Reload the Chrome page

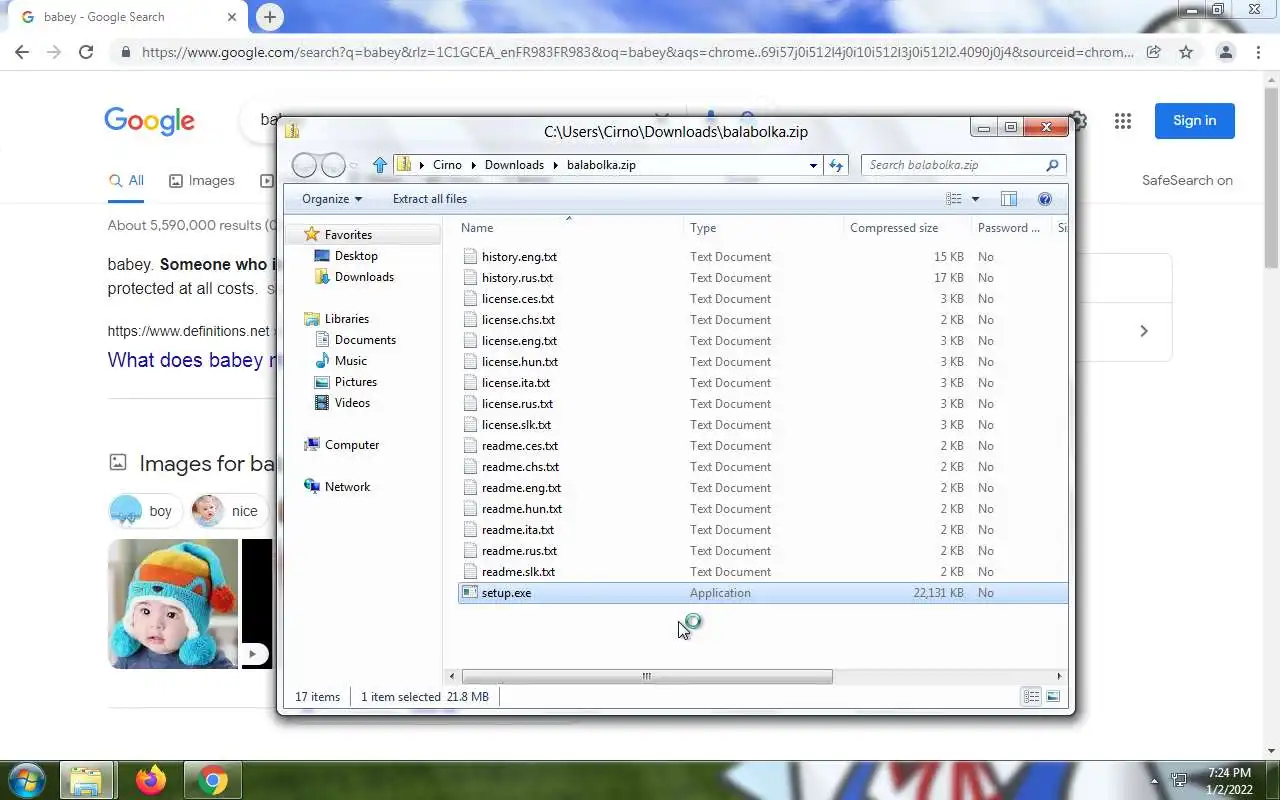(86, 52)
